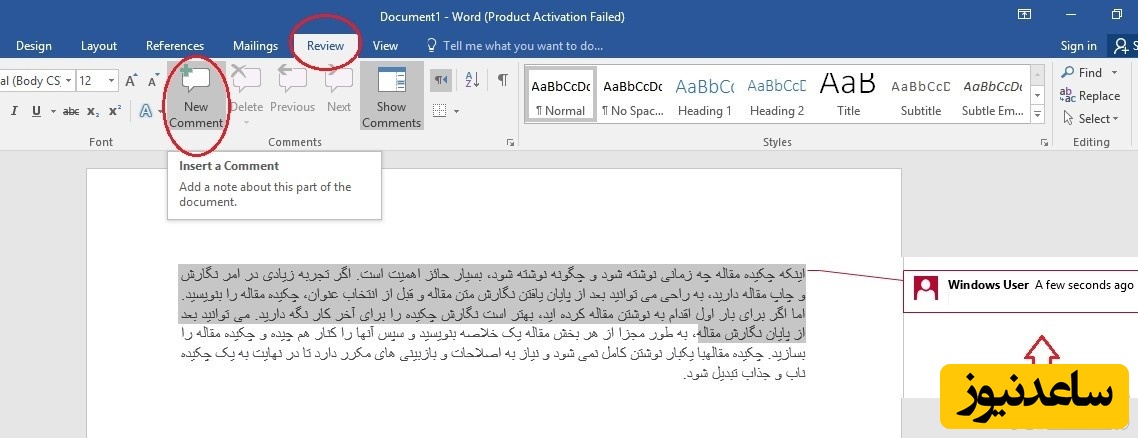Screen dimensions: 1138x438
Task: Open the References tab
Action: point(175,46)
